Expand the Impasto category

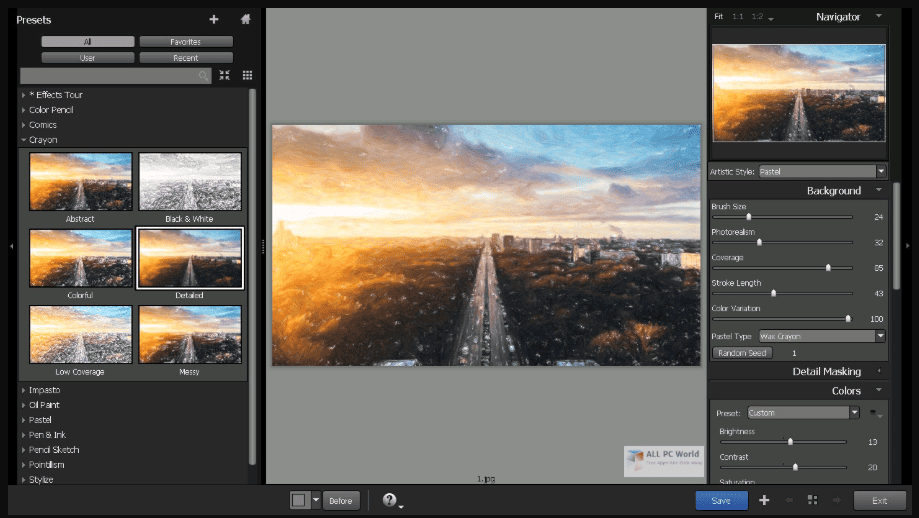tap(23, 390)
